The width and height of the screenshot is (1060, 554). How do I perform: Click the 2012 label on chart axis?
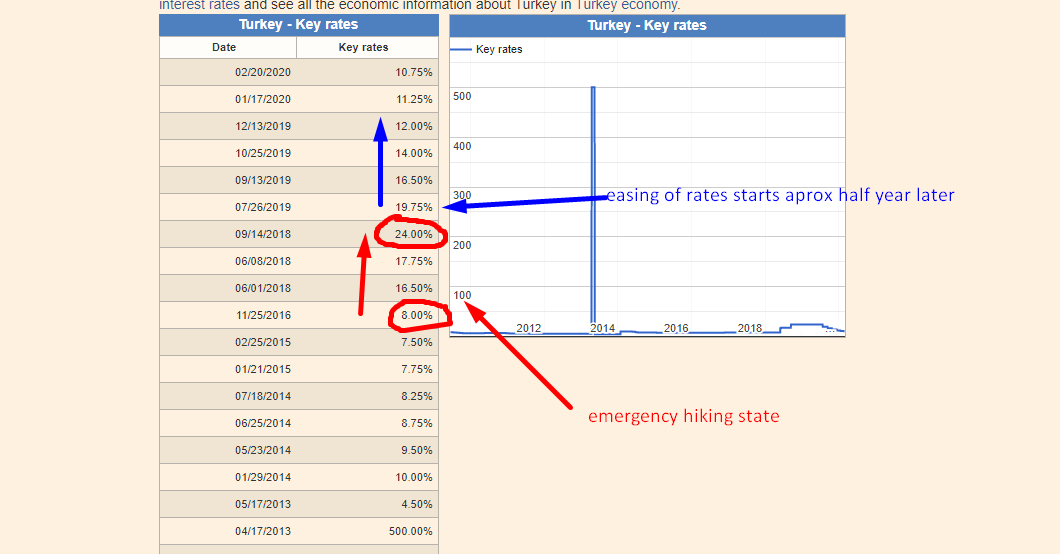click(x=528, y=328)
